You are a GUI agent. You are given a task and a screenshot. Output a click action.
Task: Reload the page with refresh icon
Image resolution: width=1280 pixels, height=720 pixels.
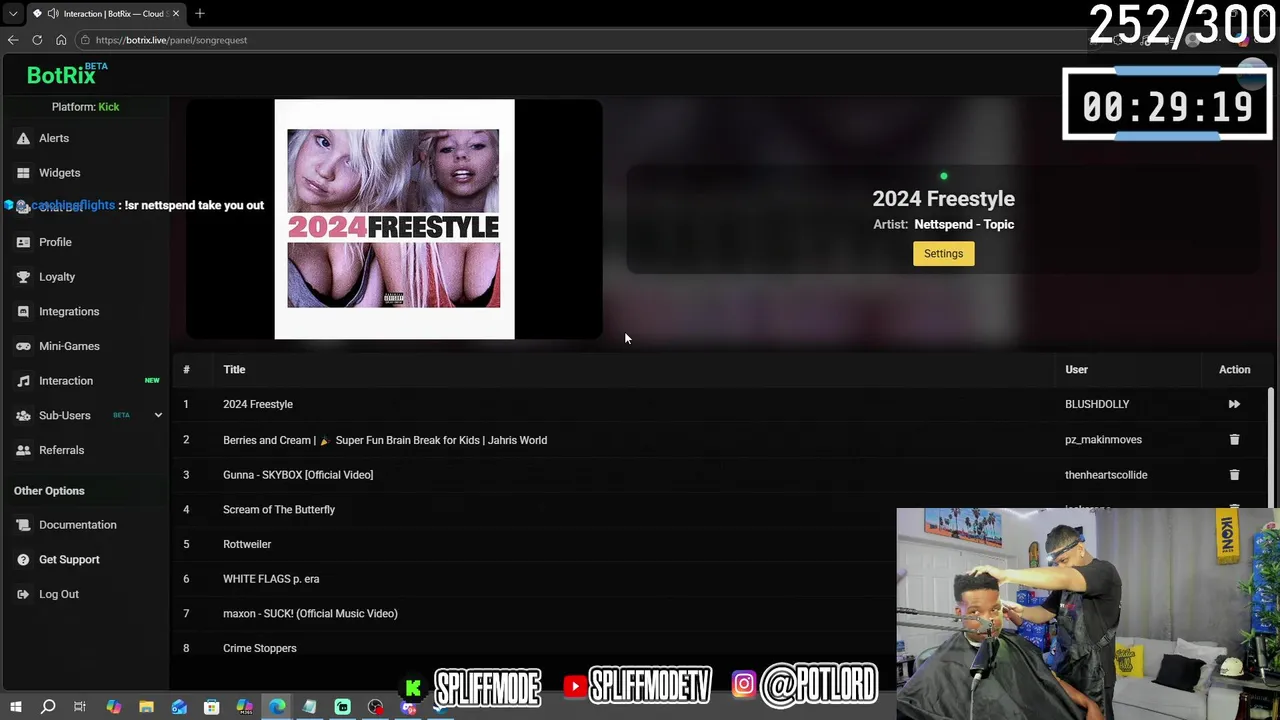(x=37, y=40)
